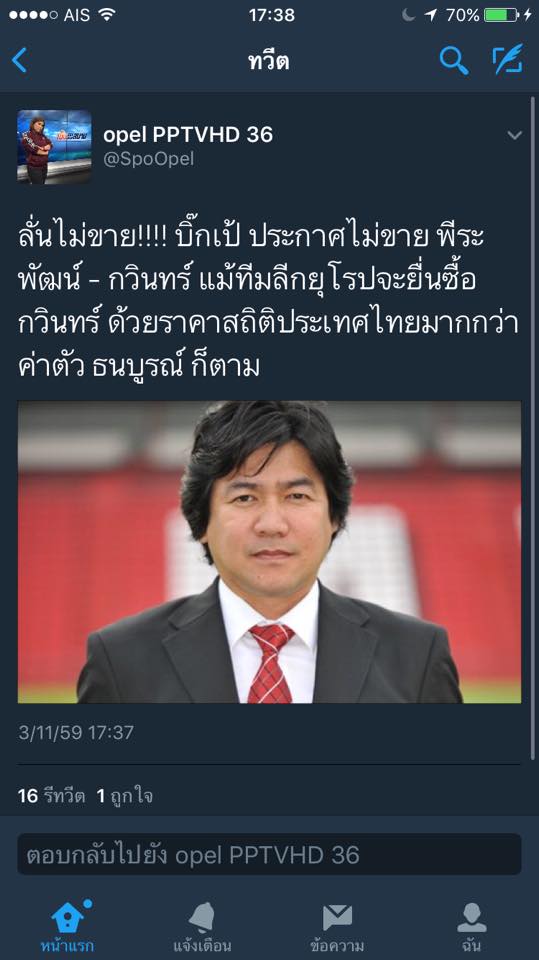539x960 pixels.
Task: Open opel PPTVHD 36 profile avatar
Action: click(54, 147)
